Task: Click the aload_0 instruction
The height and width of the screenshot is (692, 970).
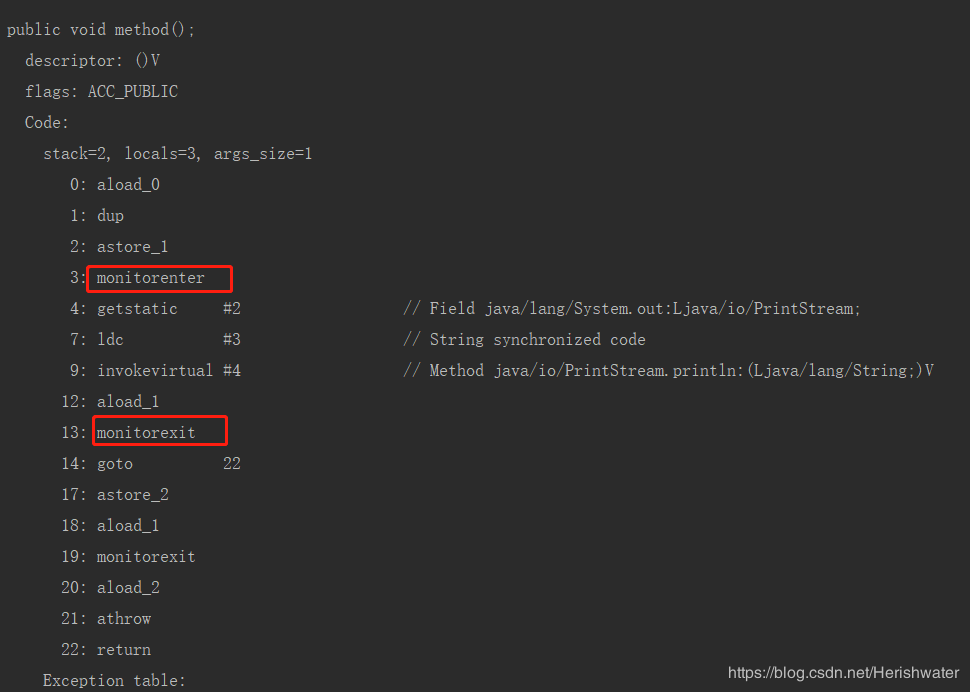Action: pyautogui.click(x=128, y=185)
